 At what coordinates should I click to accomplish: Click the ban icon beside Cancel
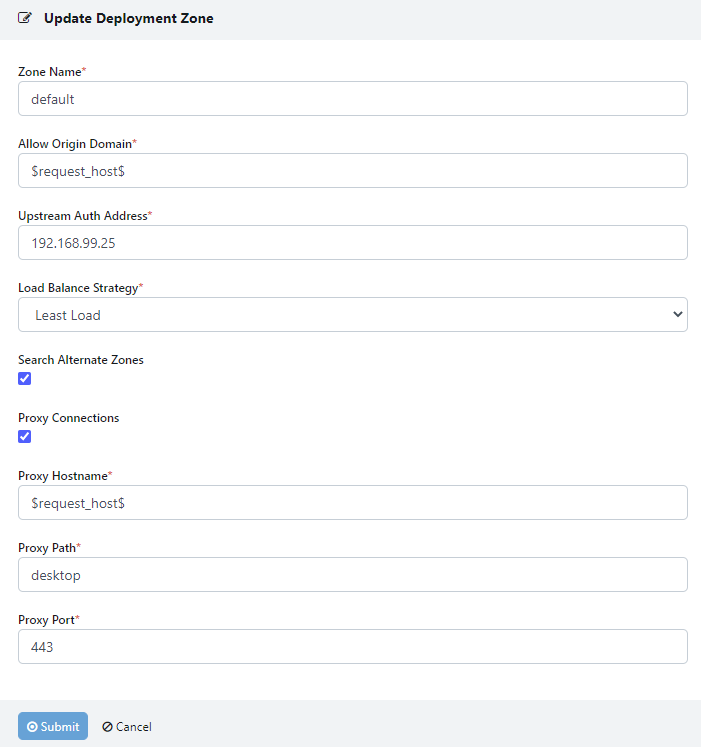[107, 727]
